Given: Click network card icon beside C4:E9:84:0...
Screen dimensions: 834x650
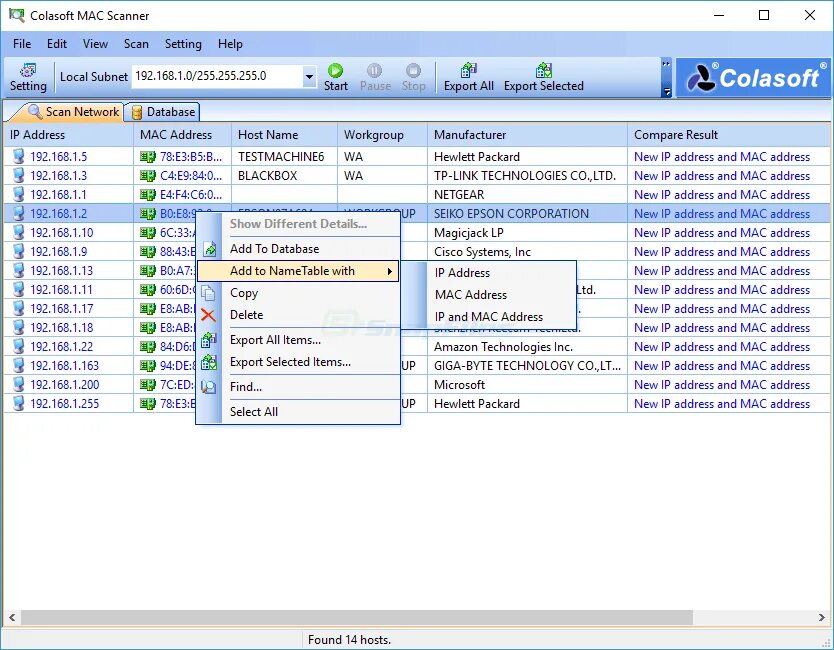Looking at the screenshot, I should [148, 176].
